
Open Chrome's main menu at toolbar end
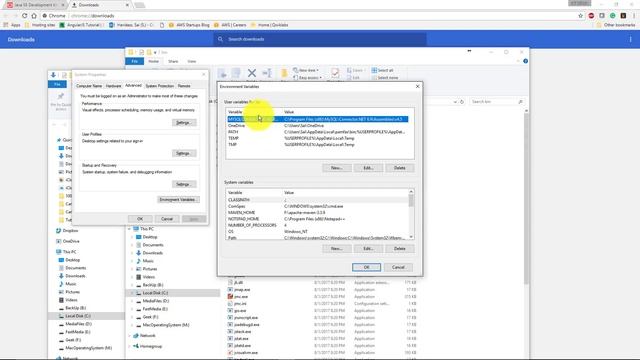tap(634, 16)
